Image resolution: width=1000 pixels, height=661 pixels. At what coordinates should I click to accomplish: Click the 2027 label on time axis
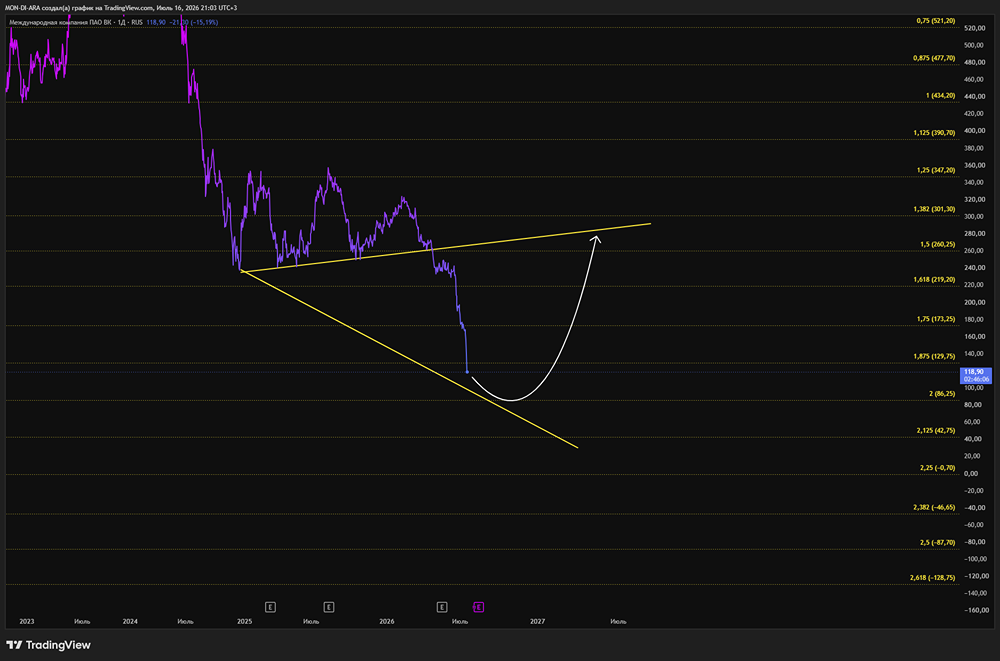coord(538,621)
